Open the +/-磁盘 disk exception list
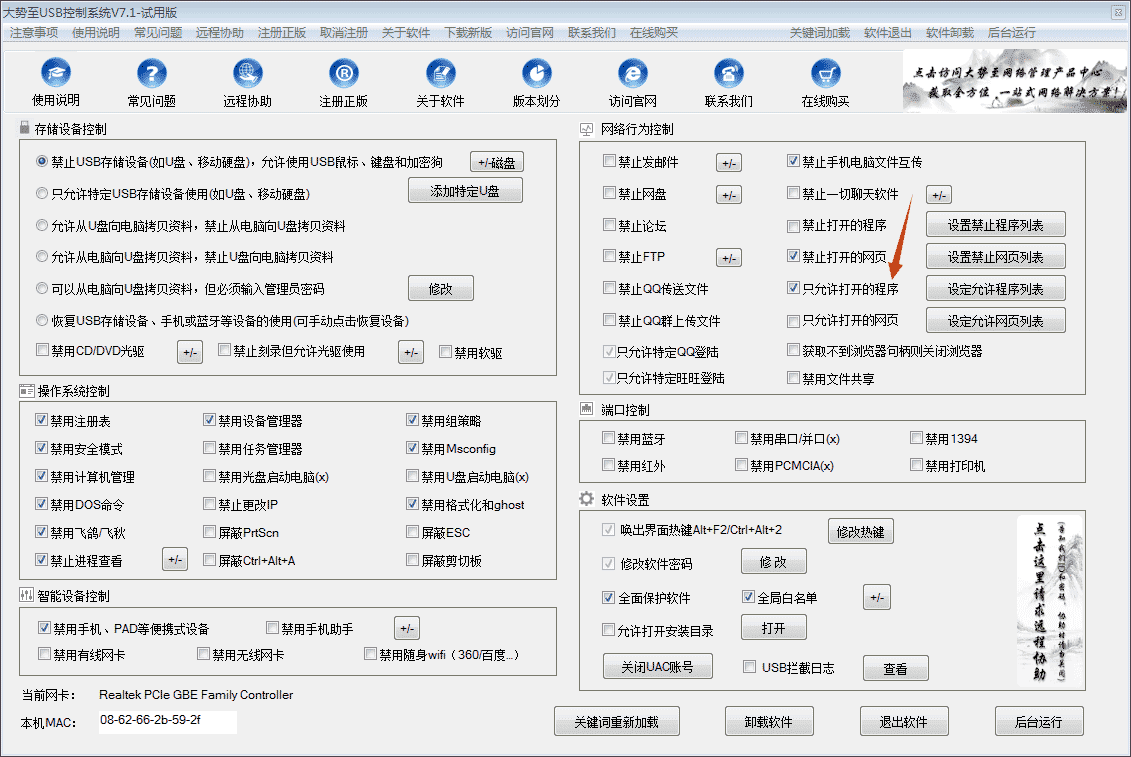The height and width of the screenshot is (757, 1131). coord(497,161)
